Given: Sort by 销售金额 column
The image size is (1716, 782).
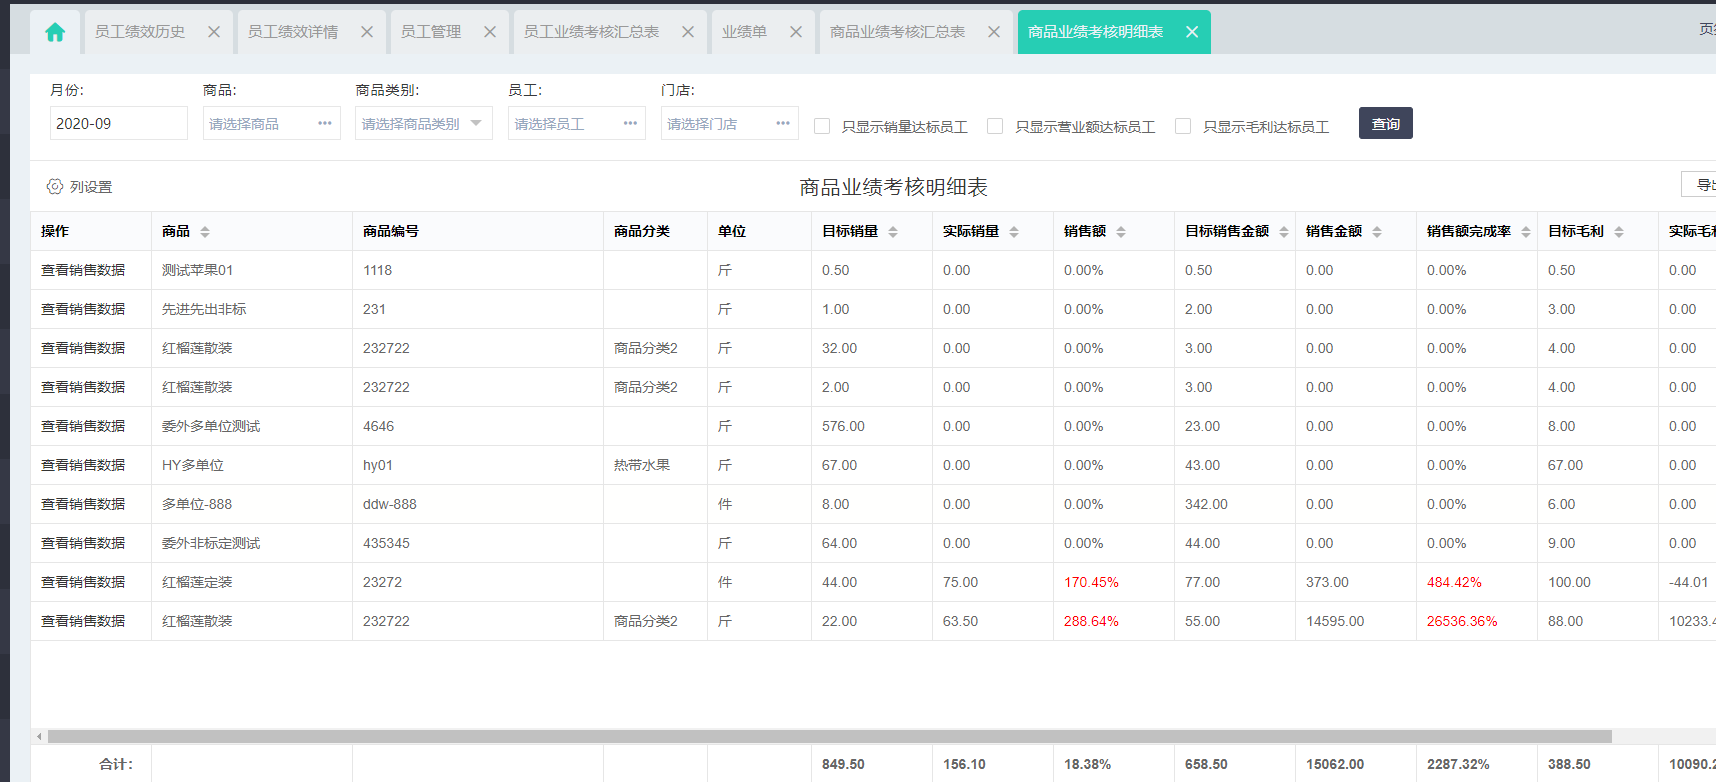Looking at the screenshot, I should pyautogui.click(x=1377, y=232).
